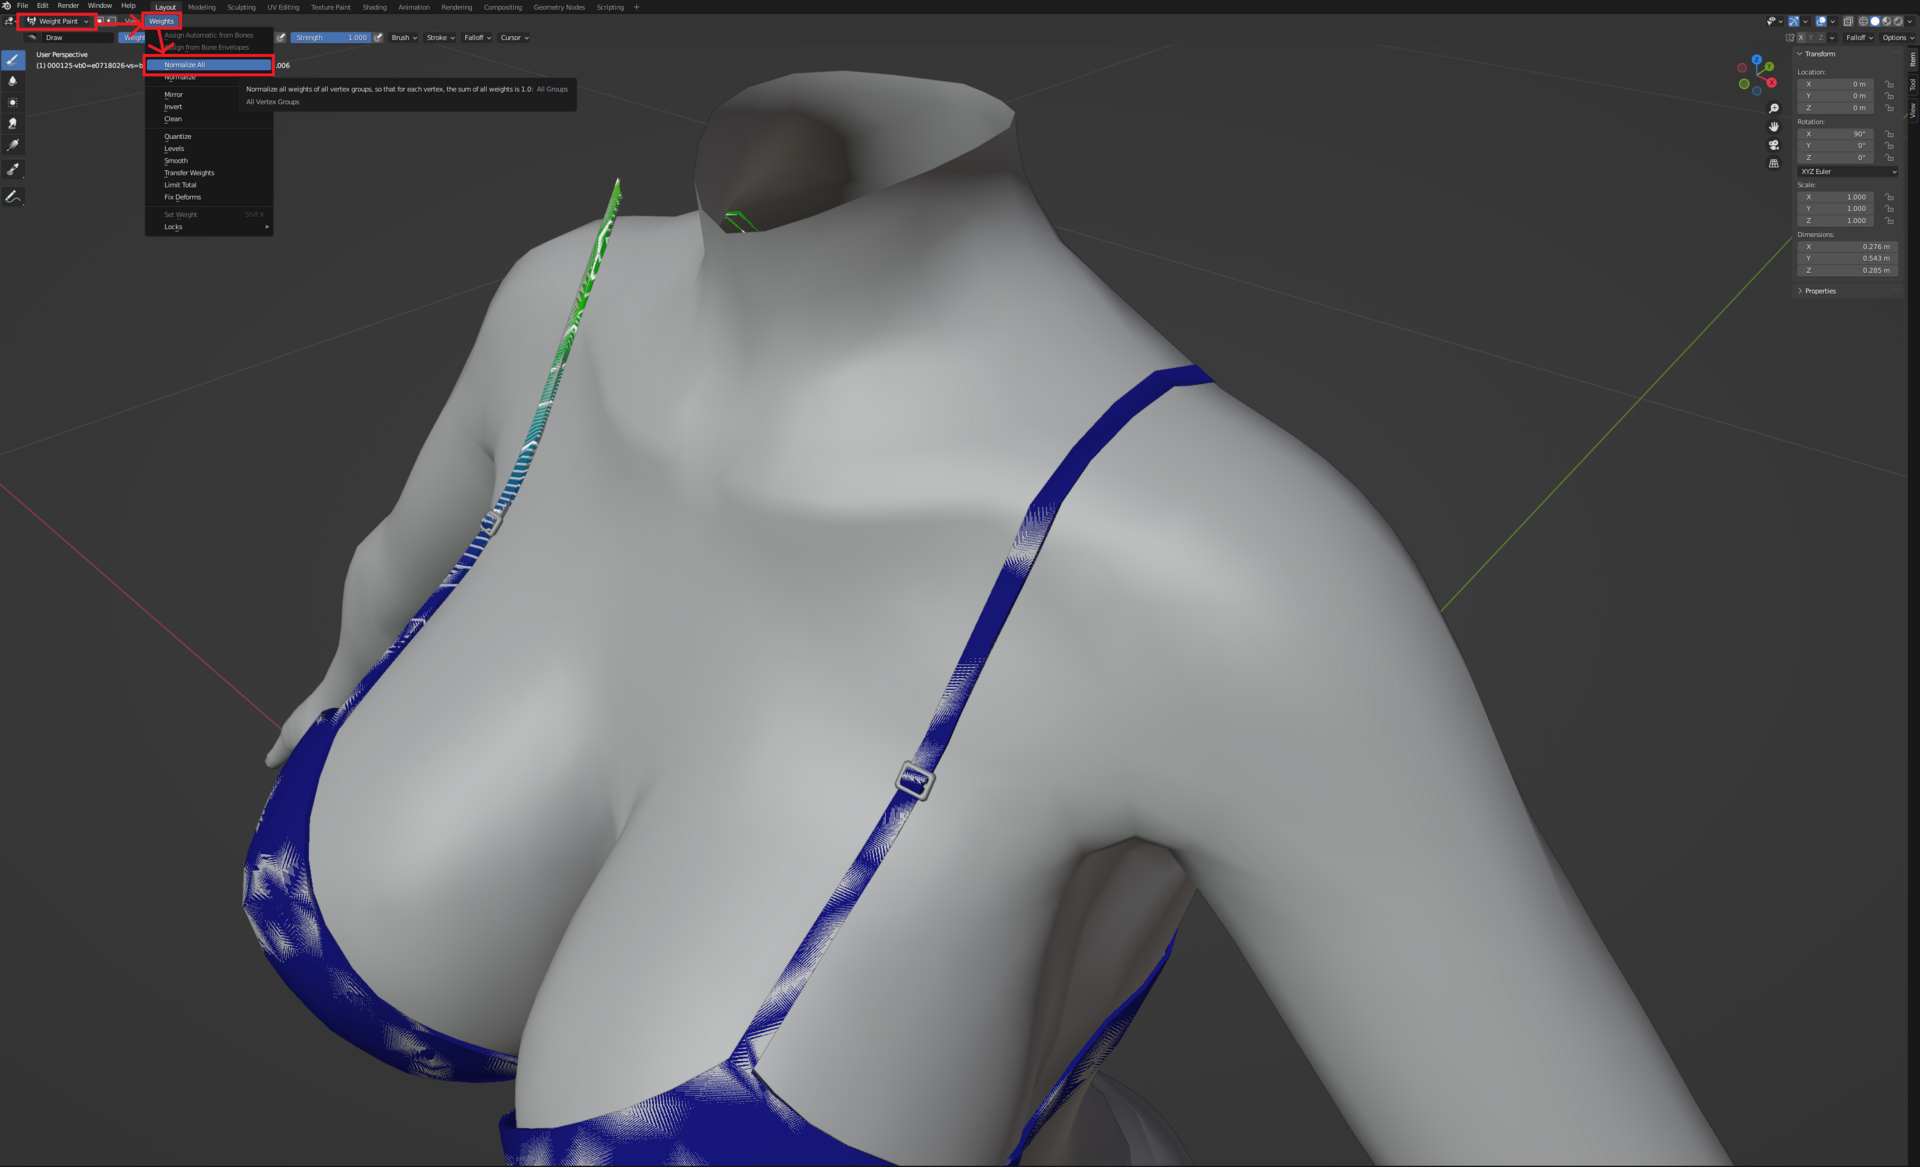
Task: Toggle X axis symmetry
Action: coord(1801,38)
